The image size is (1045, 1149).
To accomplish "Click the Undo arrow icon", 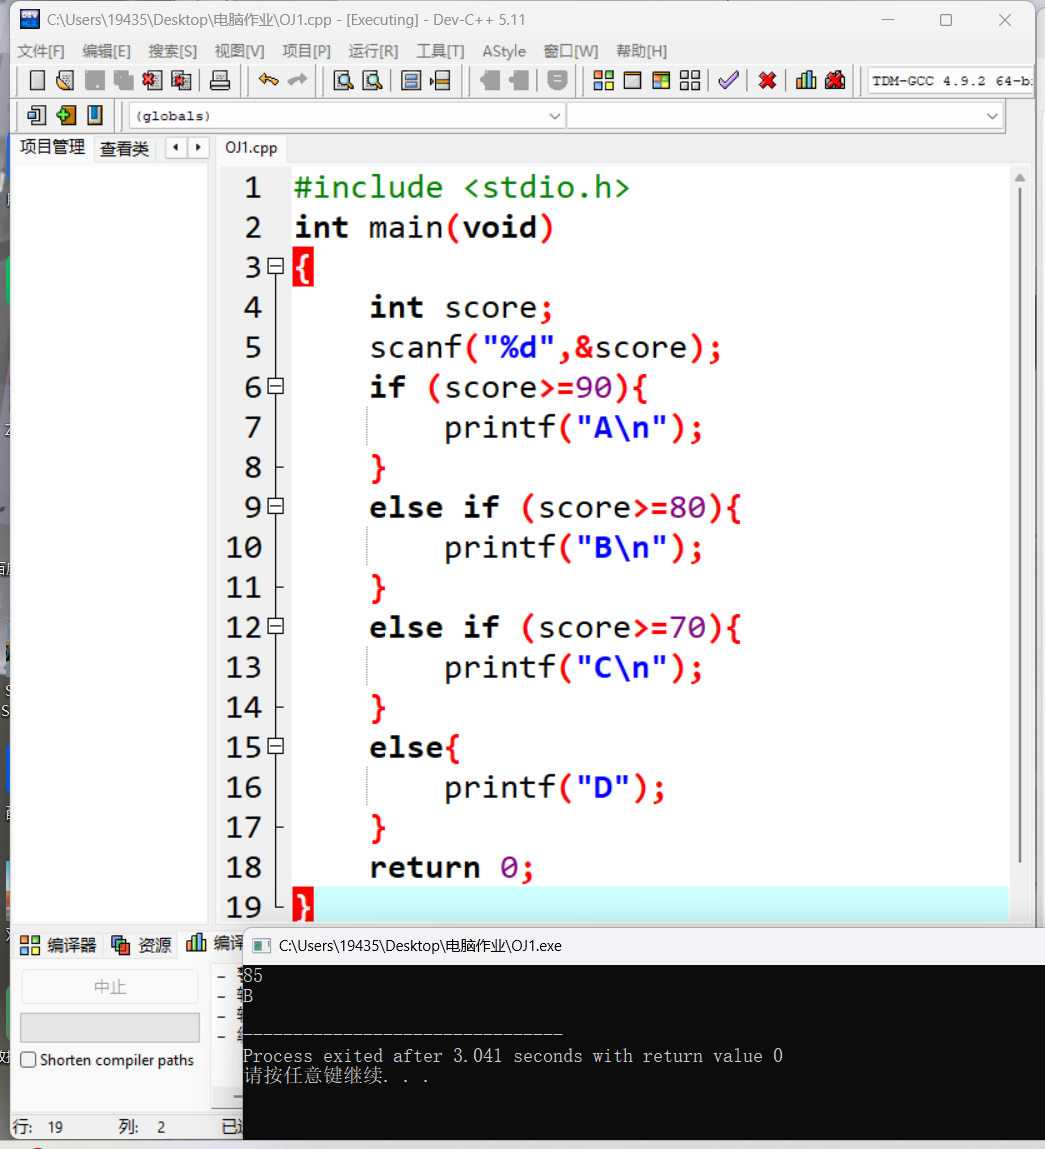I will pos(268,80).
